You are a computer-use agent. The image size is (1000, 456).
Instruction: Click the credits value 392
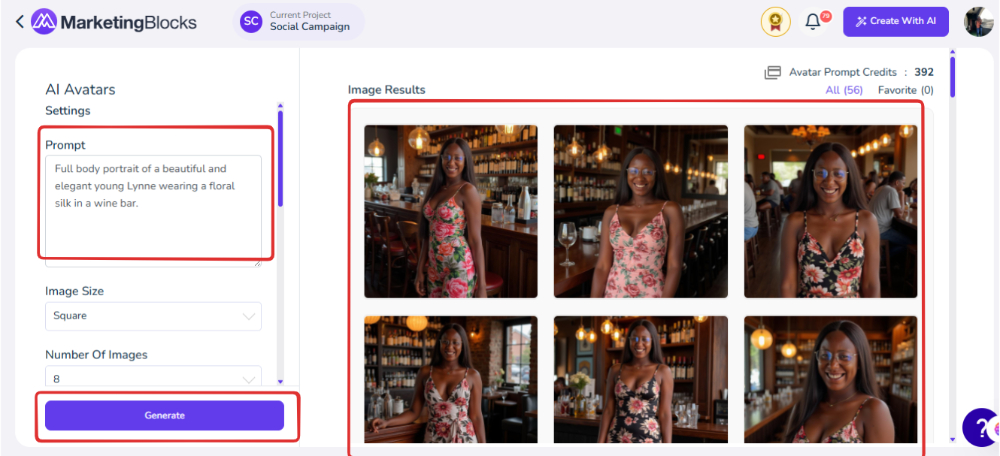coord(923,72)
